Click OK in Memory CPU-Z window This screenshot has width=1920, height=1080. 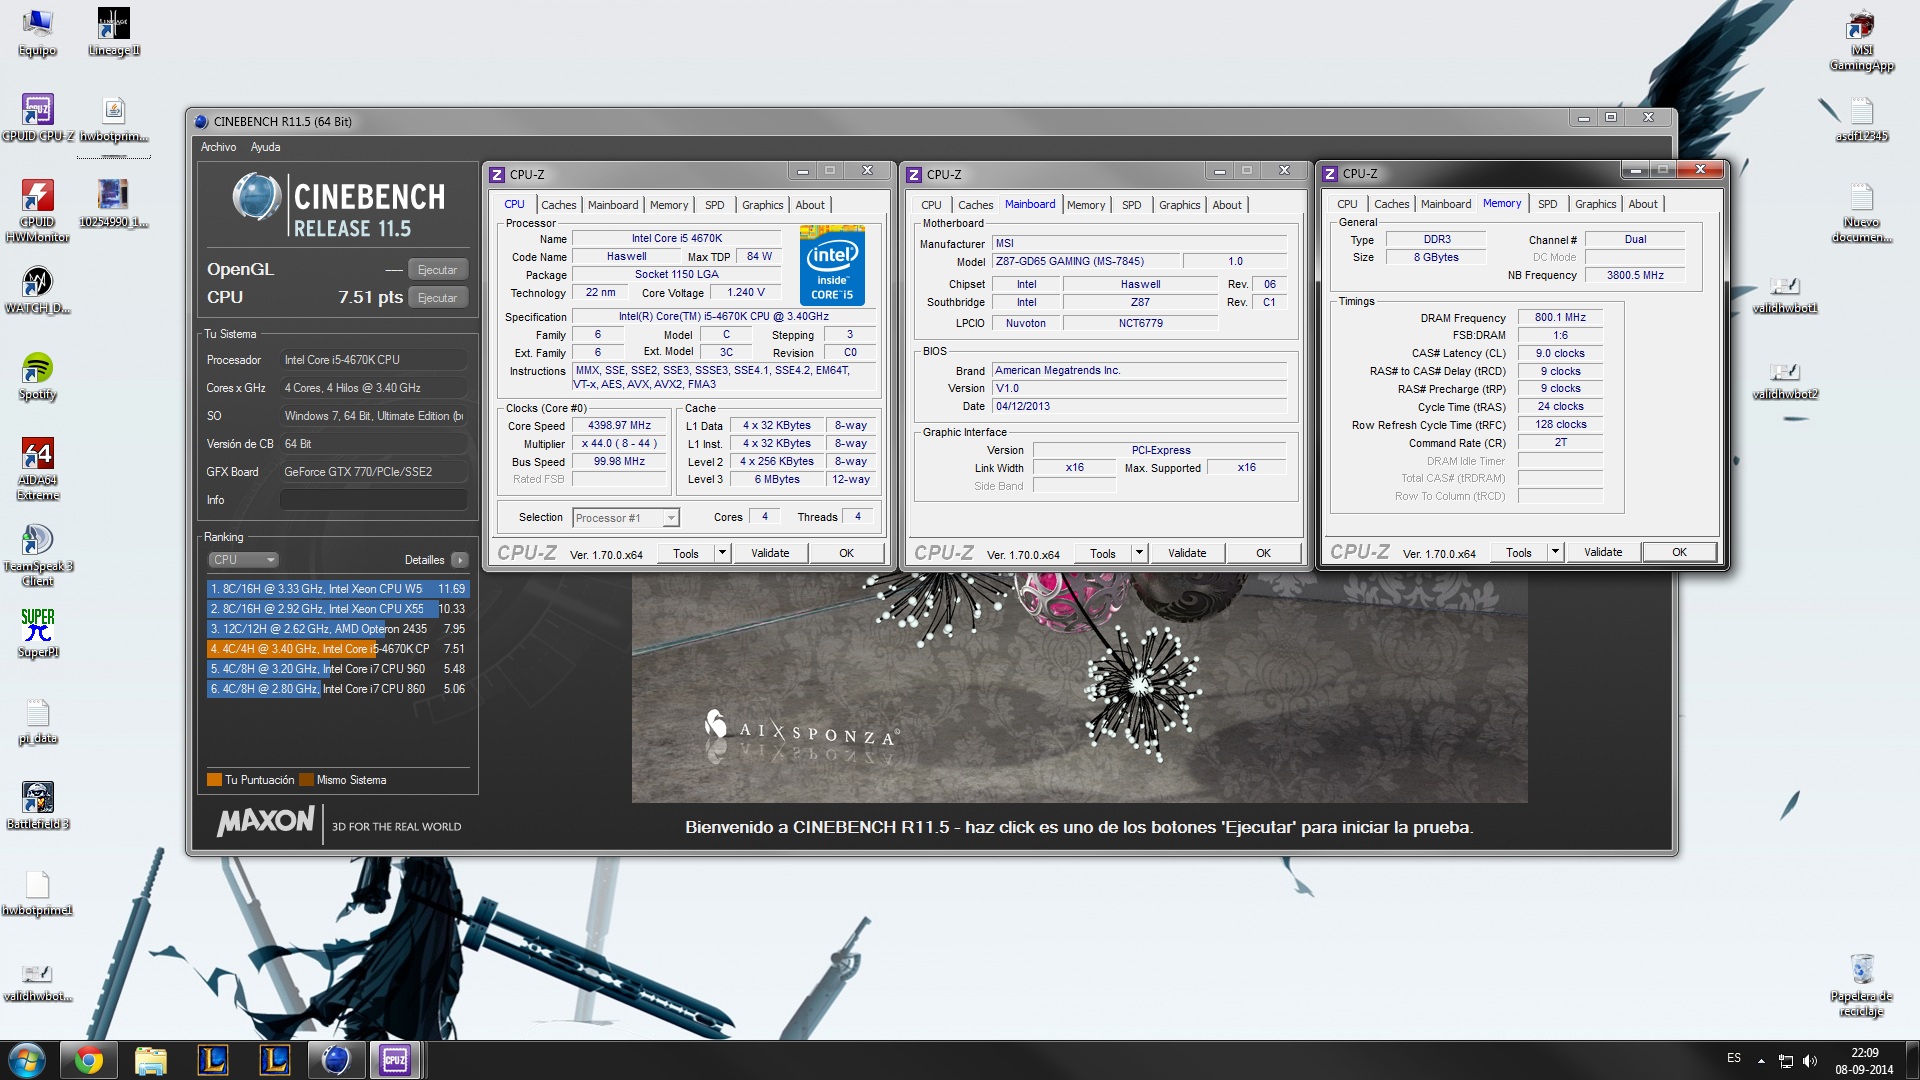[x=1679, y=552]
